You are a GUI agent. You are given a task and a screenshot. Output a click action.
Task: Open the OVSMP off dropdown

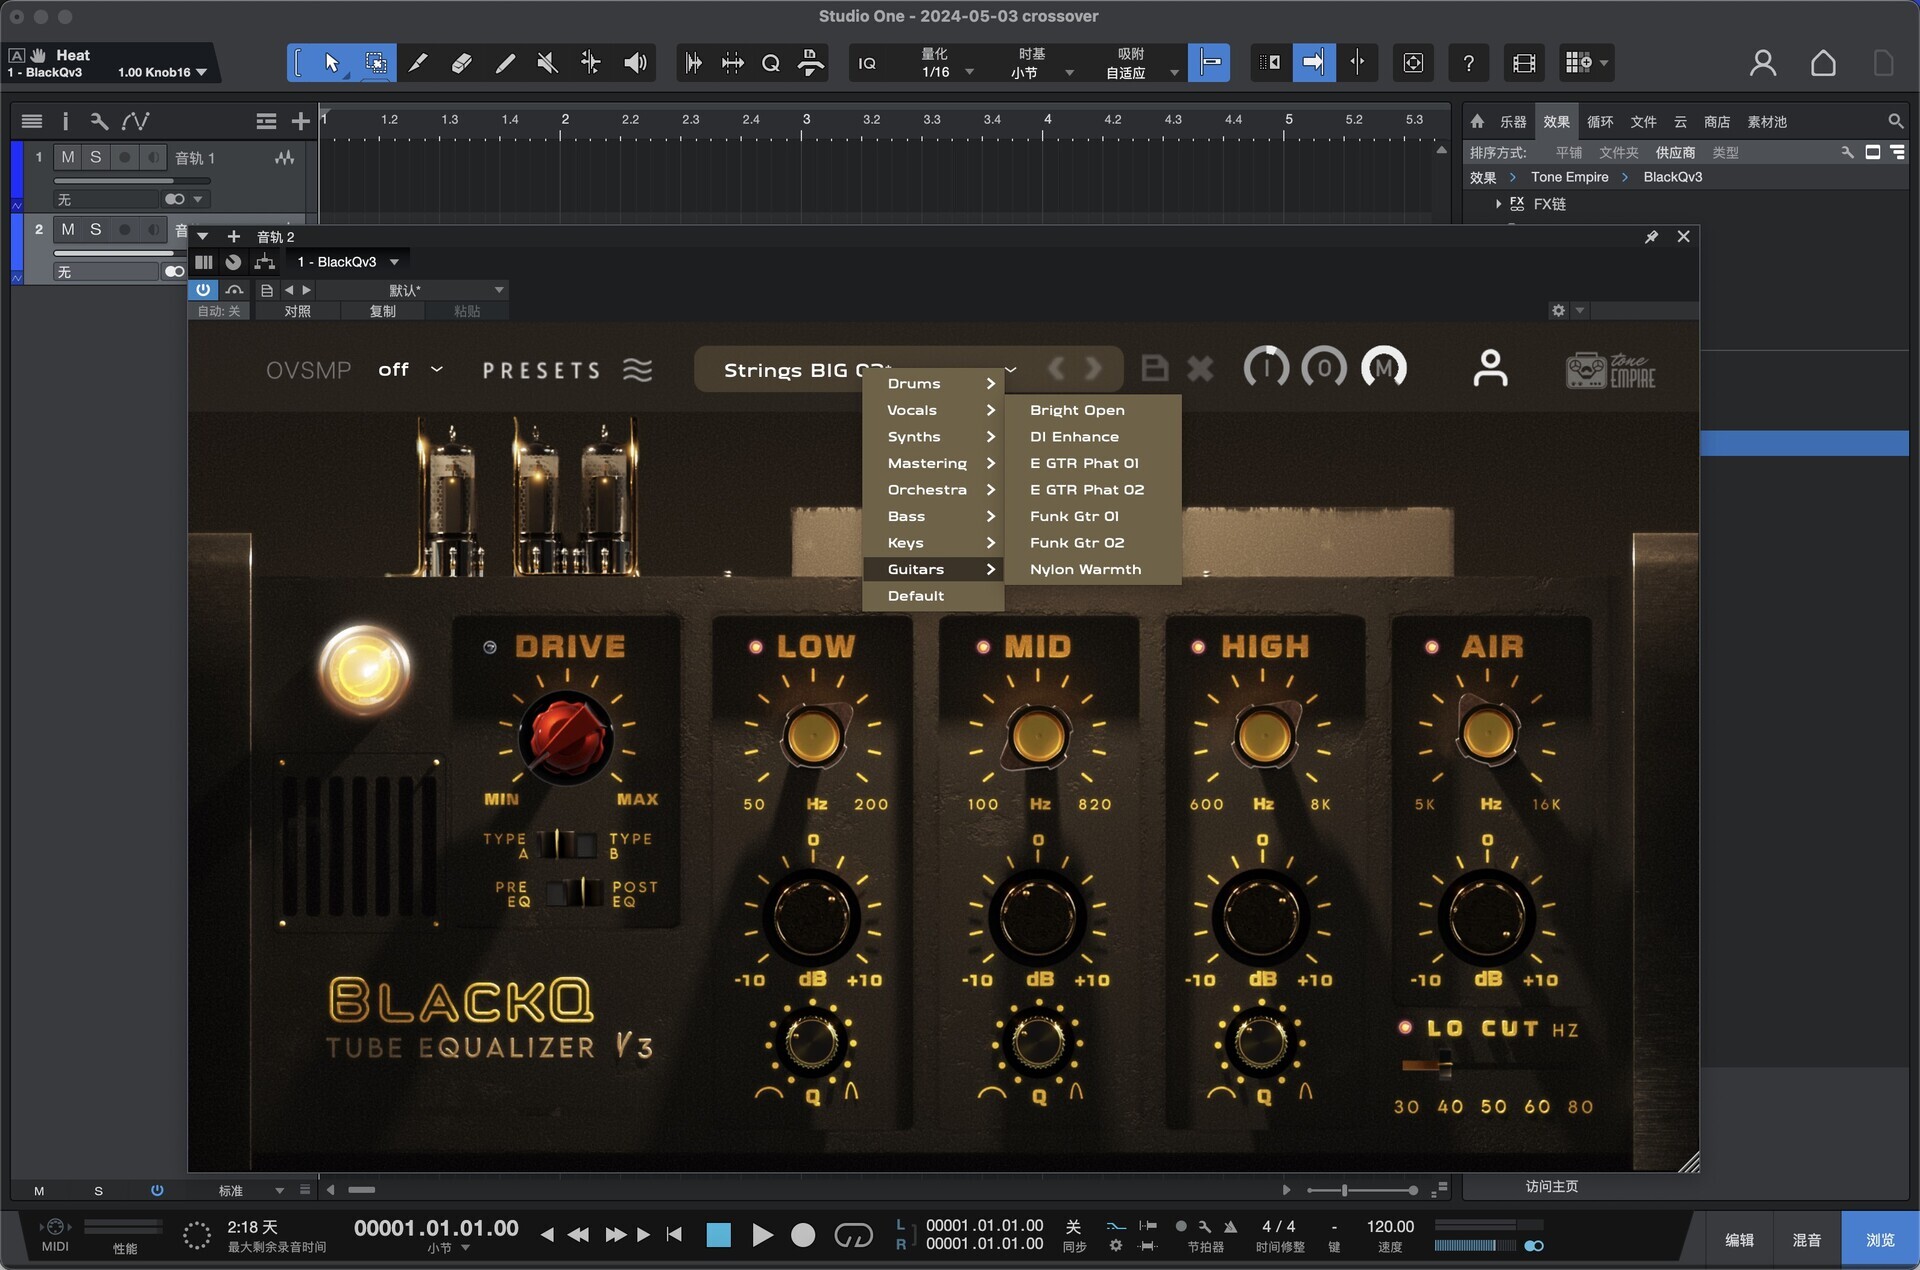pos(410,370)
